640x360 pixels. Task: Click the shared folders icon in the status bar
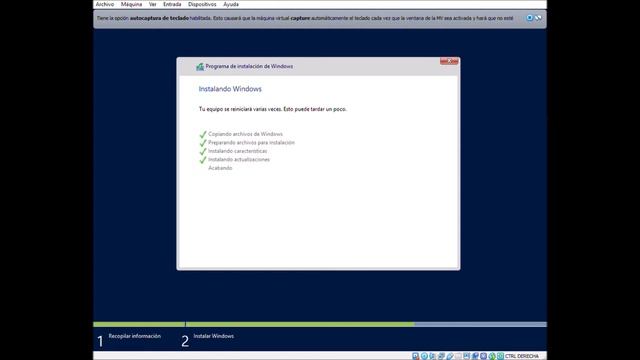(x=458, y=356)
